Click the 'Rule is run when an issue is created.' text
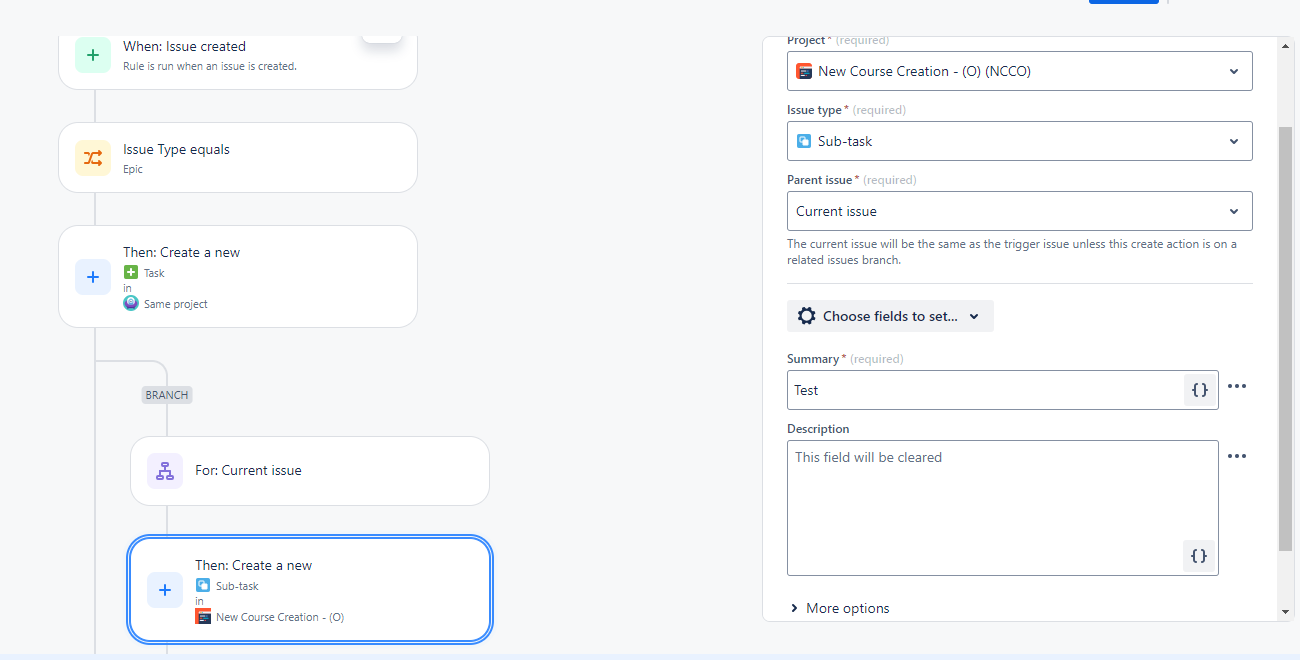The image size is (1300, 660). click(x=210, y=66)
